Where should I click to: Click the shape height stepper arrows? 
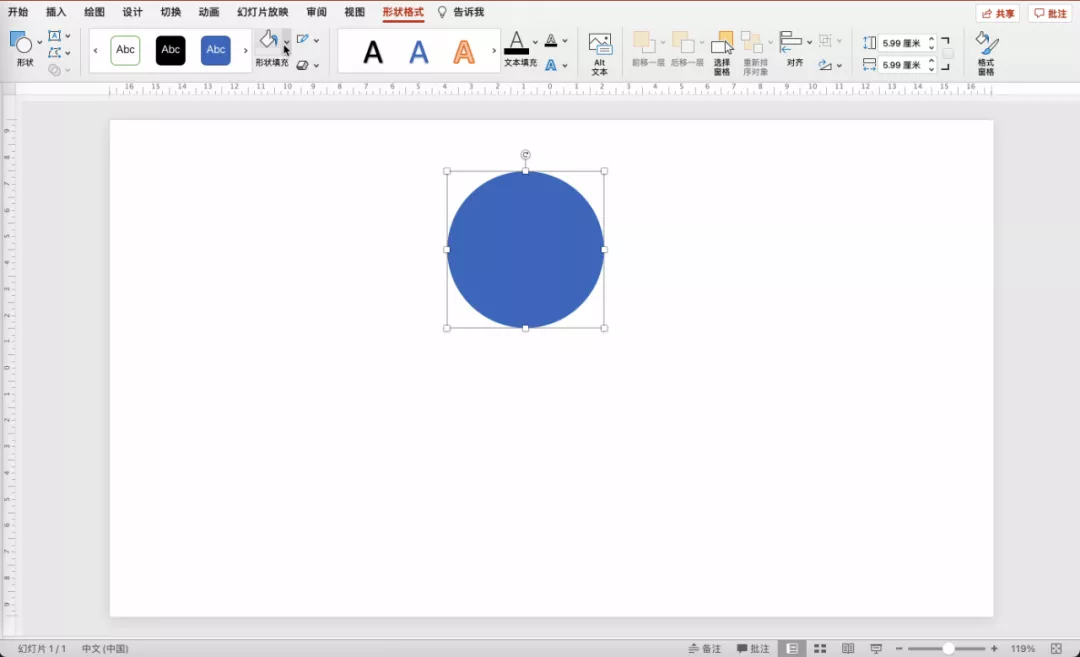(x=931, y=43)
